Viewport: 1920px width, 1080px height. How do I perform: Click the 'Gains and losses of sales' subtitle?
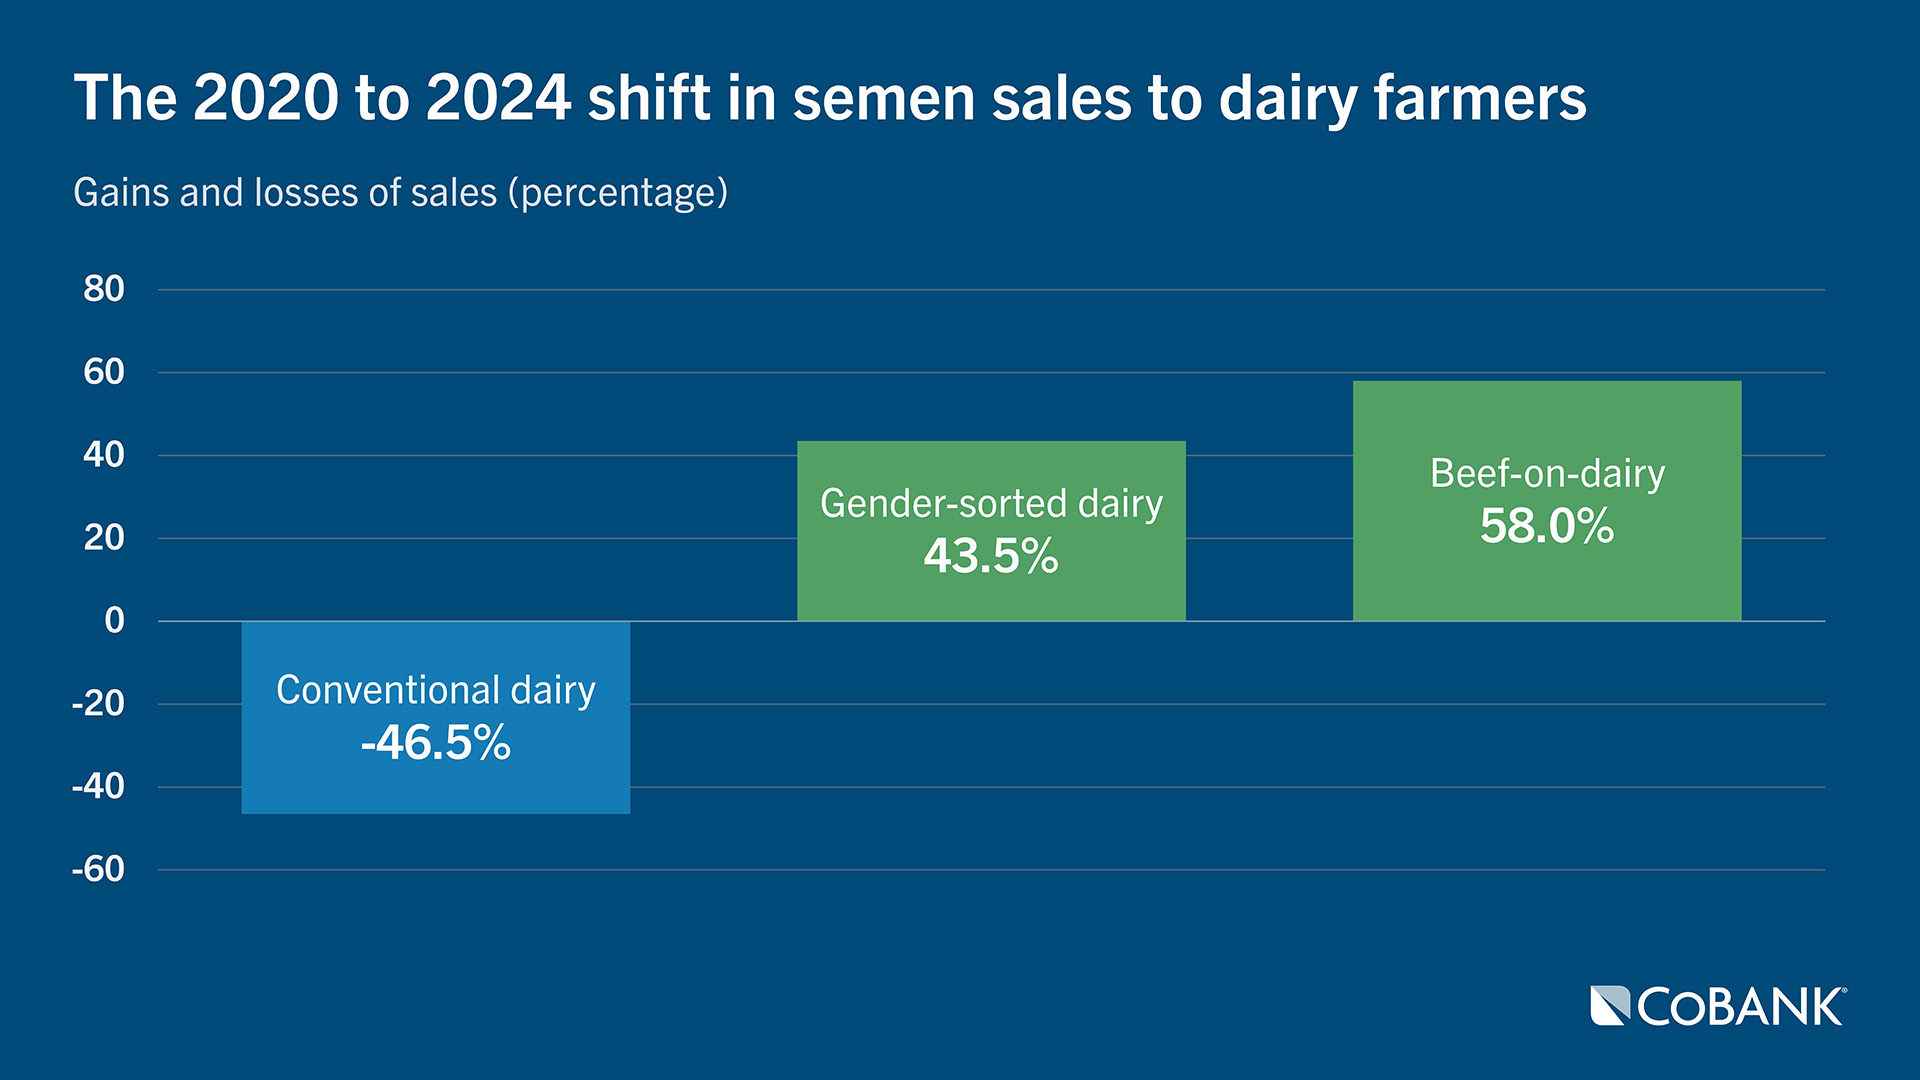(400, 192)
